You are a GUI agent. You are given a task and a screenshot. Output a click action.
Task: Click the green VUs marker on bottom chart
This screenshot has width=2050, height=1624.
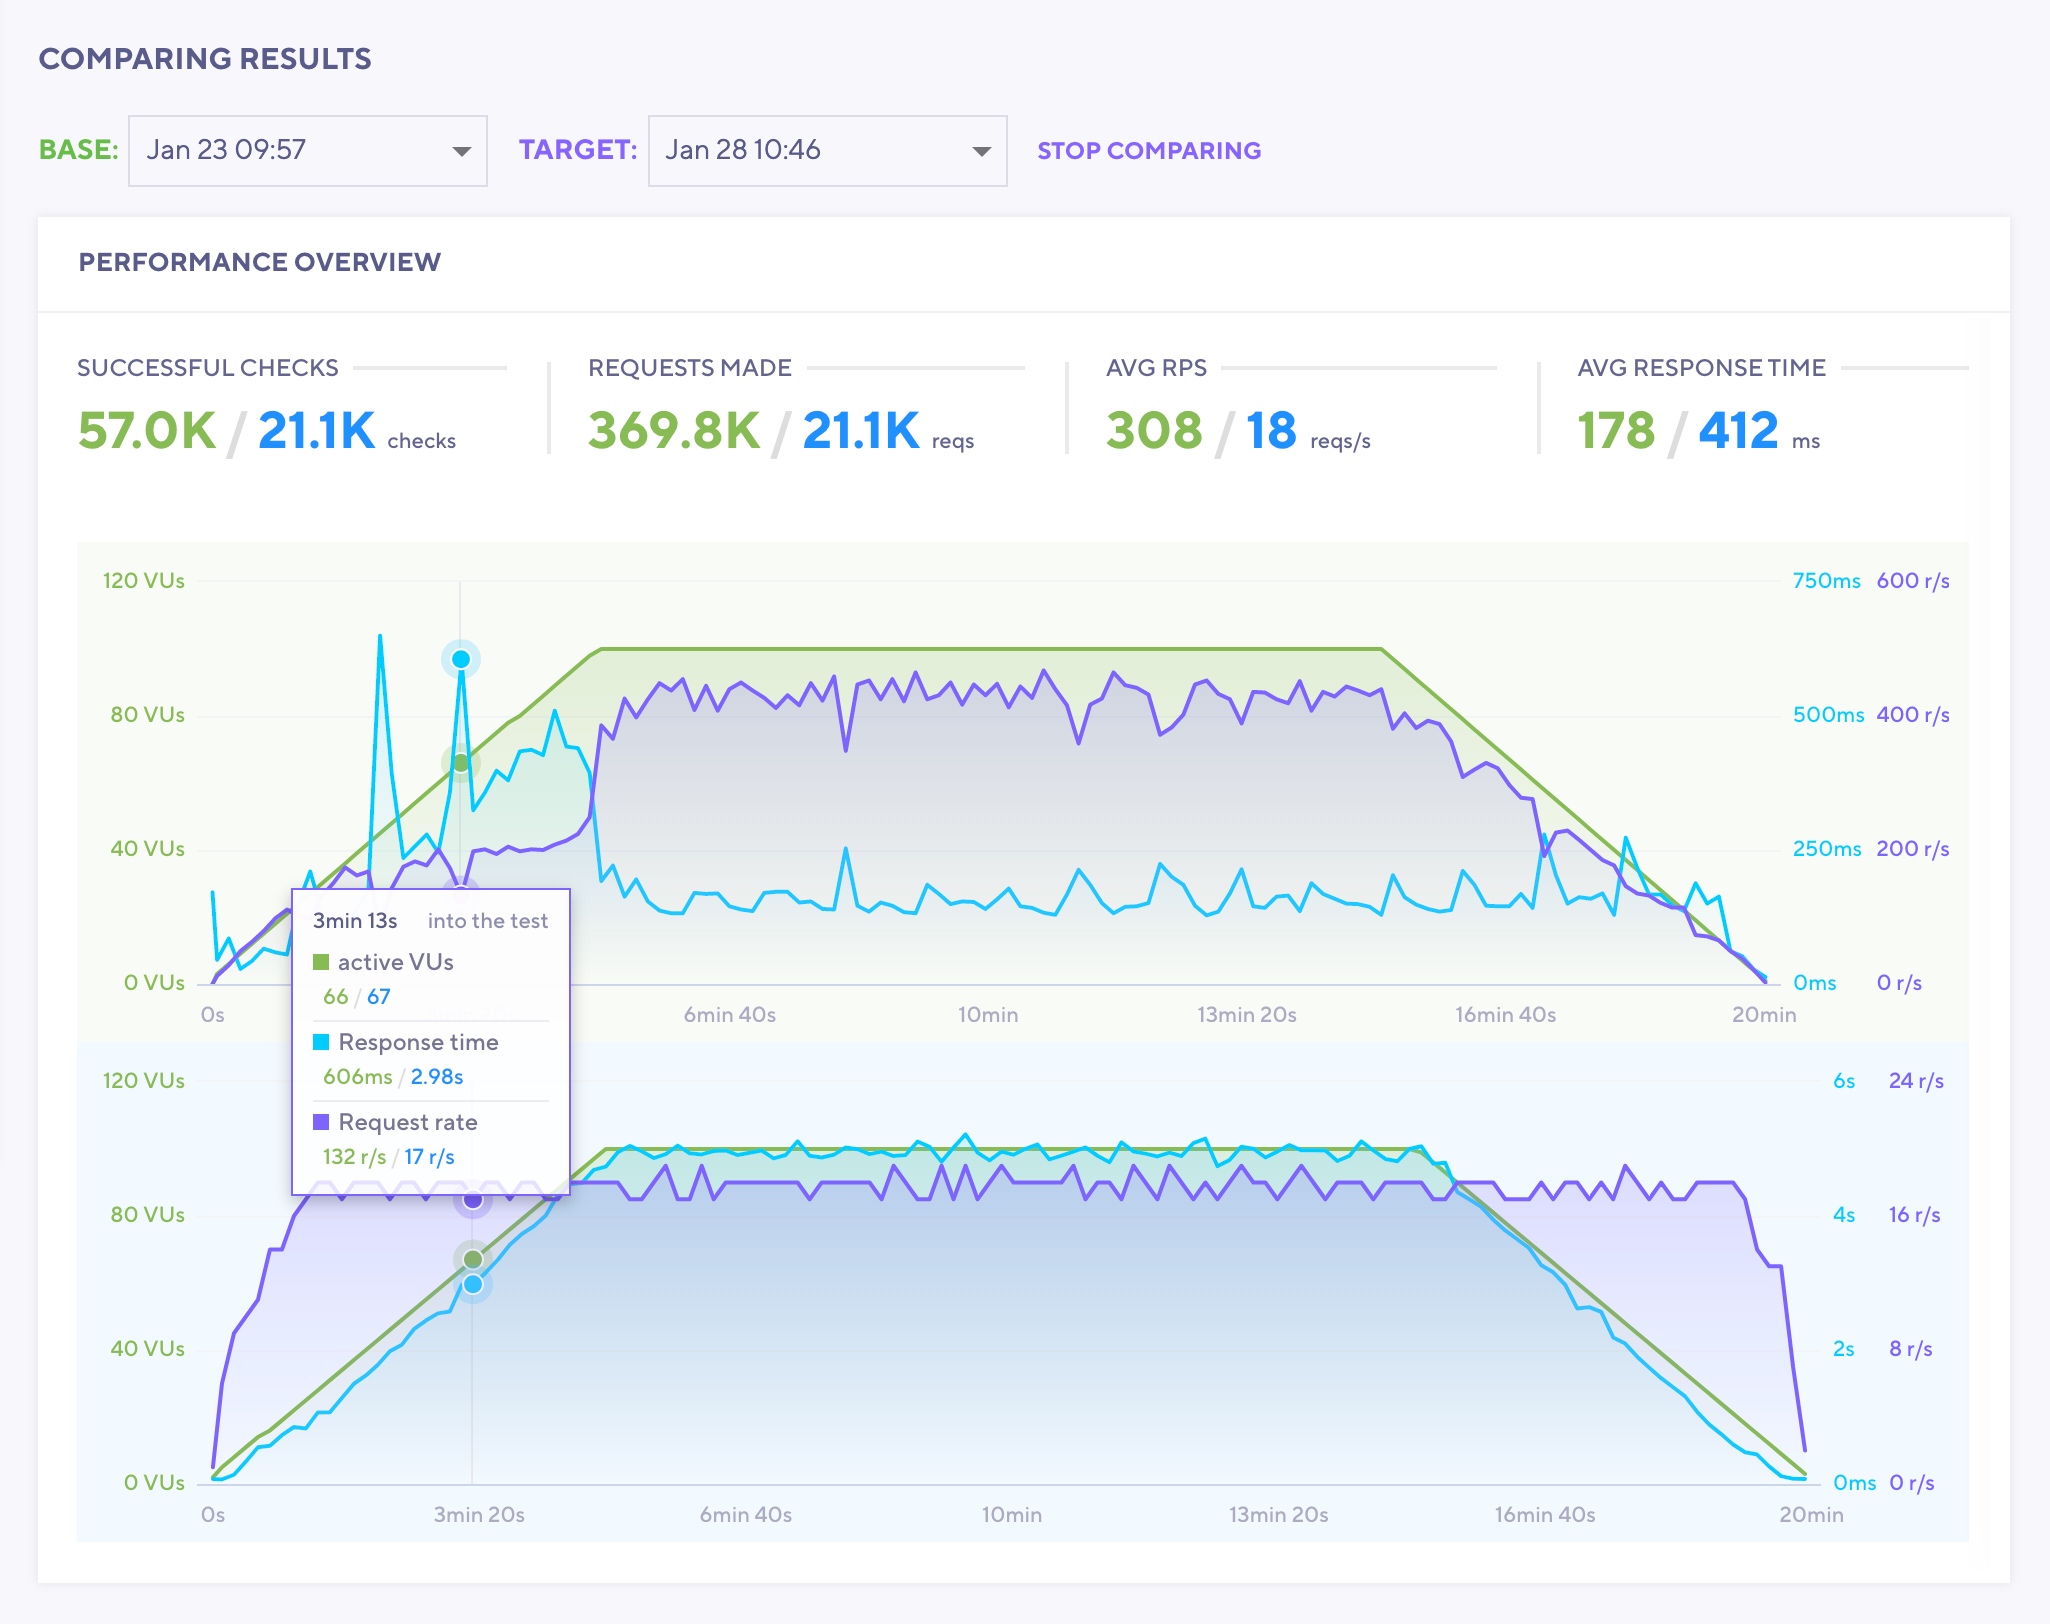(x=473, y=1258)
